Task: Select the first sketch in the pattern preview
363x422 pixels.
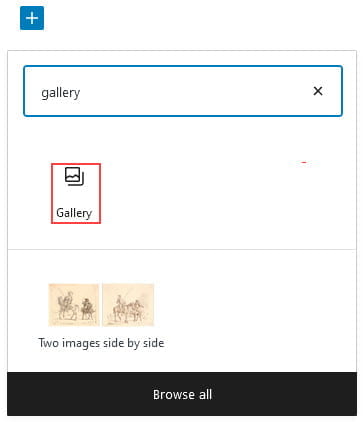Action: pos(74,305)
